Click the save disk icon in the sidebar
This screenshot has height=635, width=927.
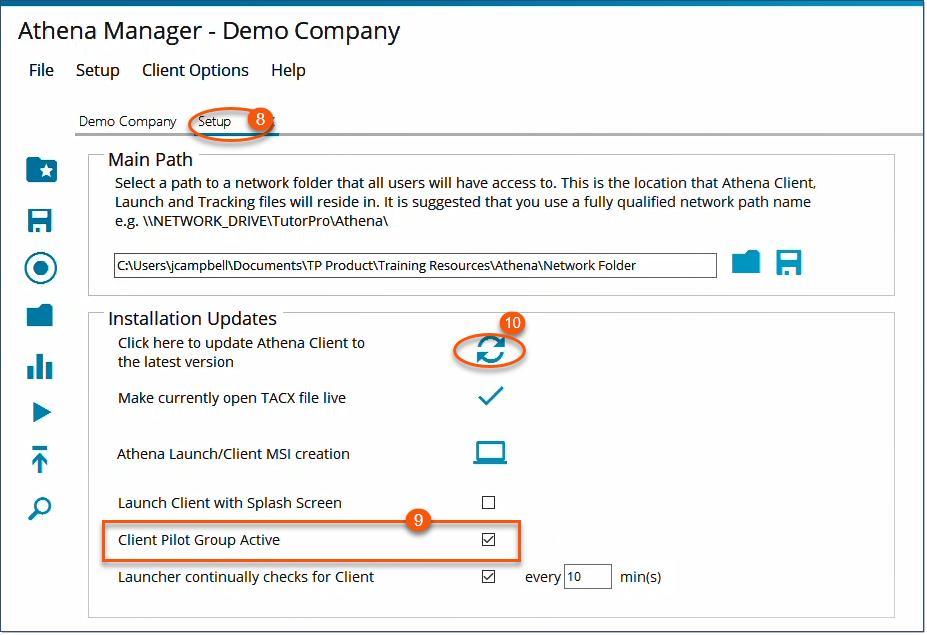click(x=40, y=220)
